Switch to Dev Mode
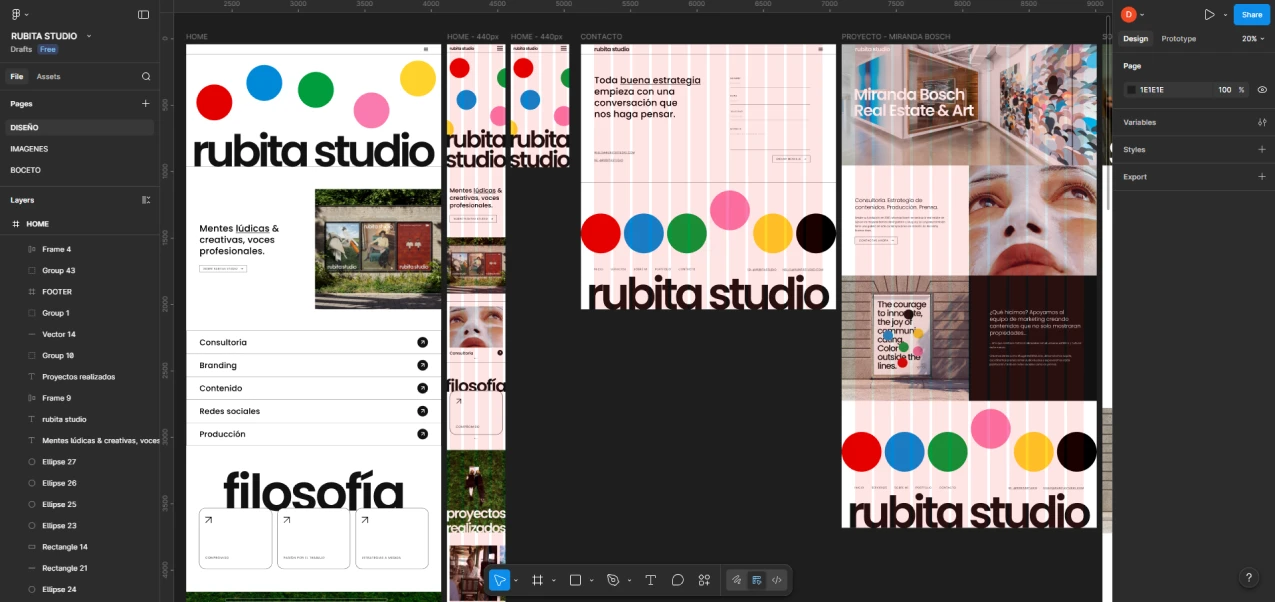 (777, 580)
